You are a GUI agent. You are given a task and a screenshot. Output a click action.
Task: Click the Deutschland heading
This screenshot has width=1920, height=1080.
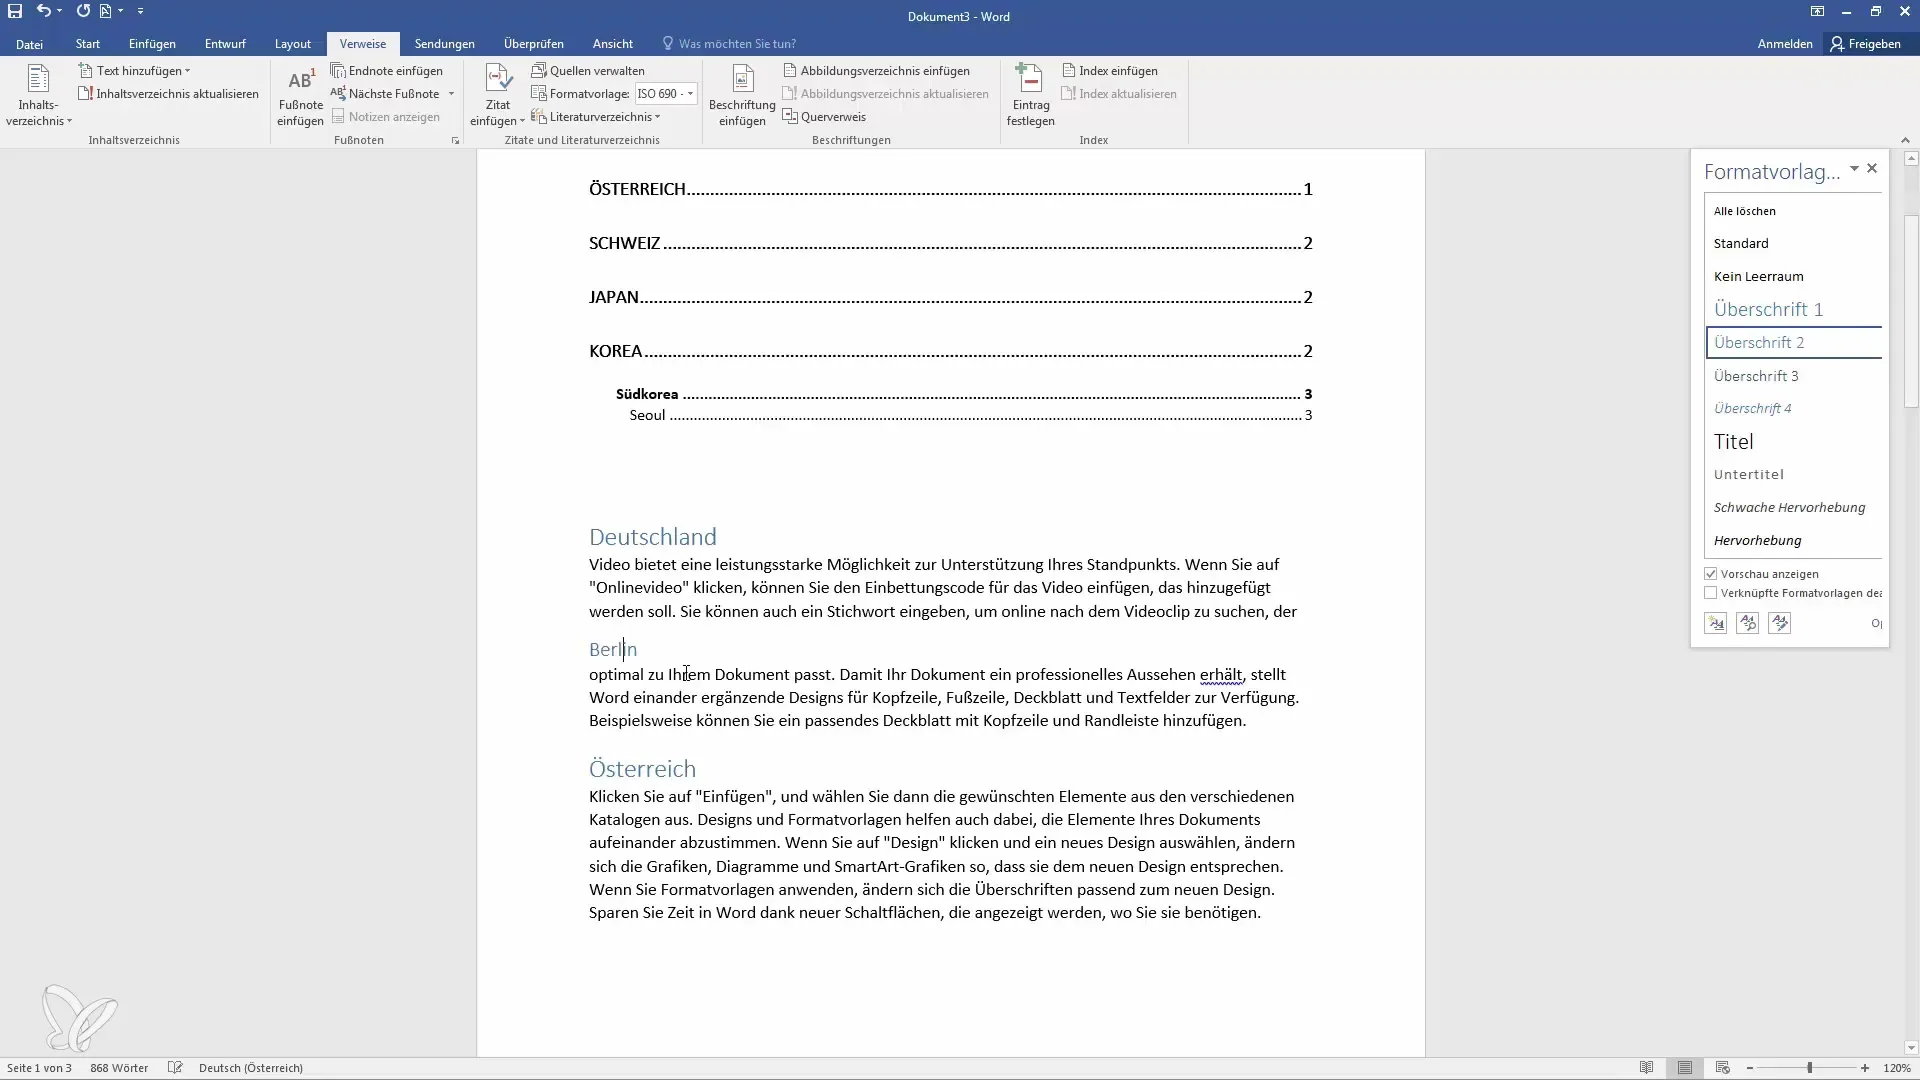click(652, 537)
